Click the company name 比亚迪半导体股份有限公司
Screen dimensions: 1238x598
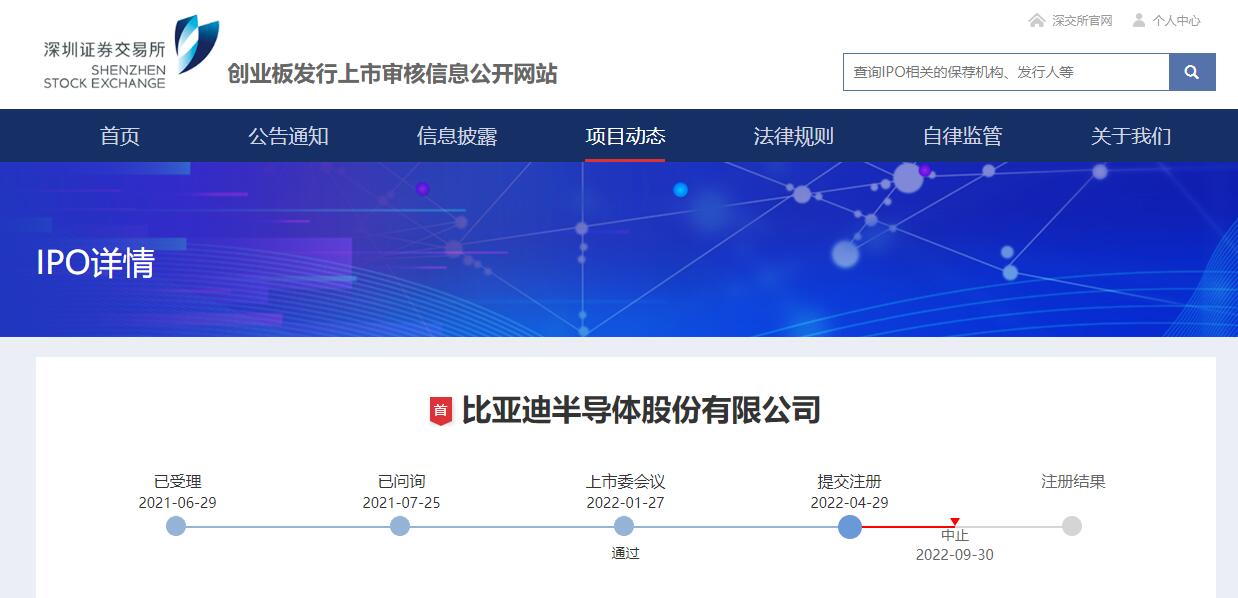coord(641,410)
